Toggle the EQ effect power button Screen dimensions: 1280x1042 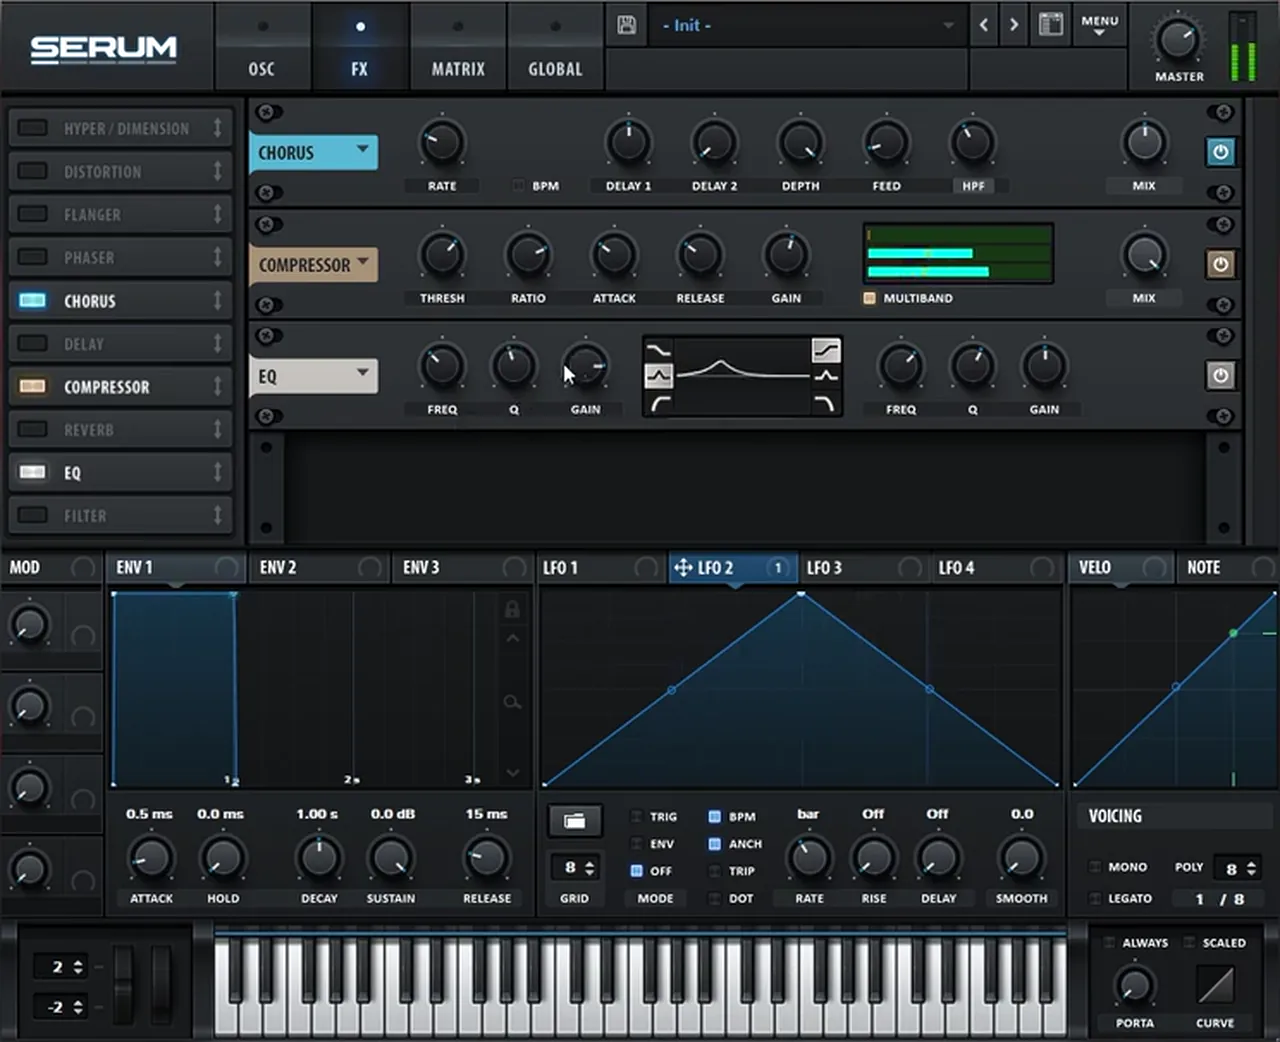[1220, 376]
